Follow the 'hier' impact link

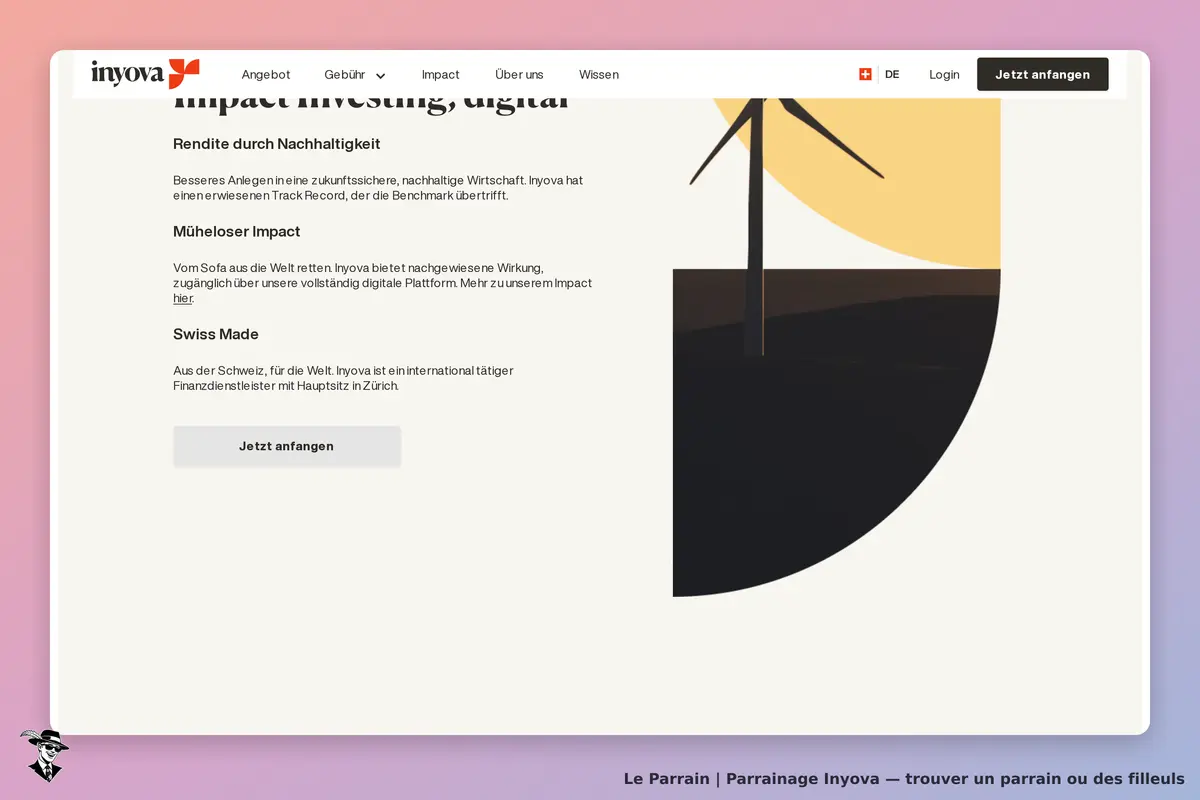point(182,298)
